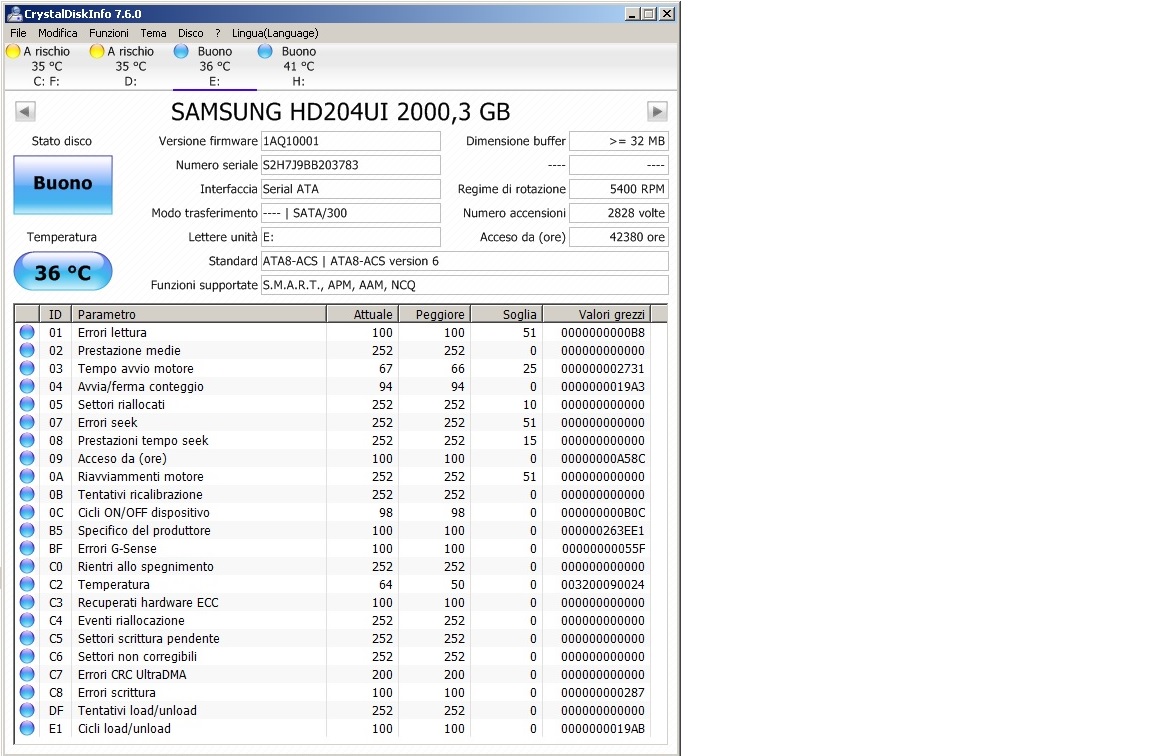Click the Soglia column header
This screenshot has width=1152, height=756.
point(506,314)
